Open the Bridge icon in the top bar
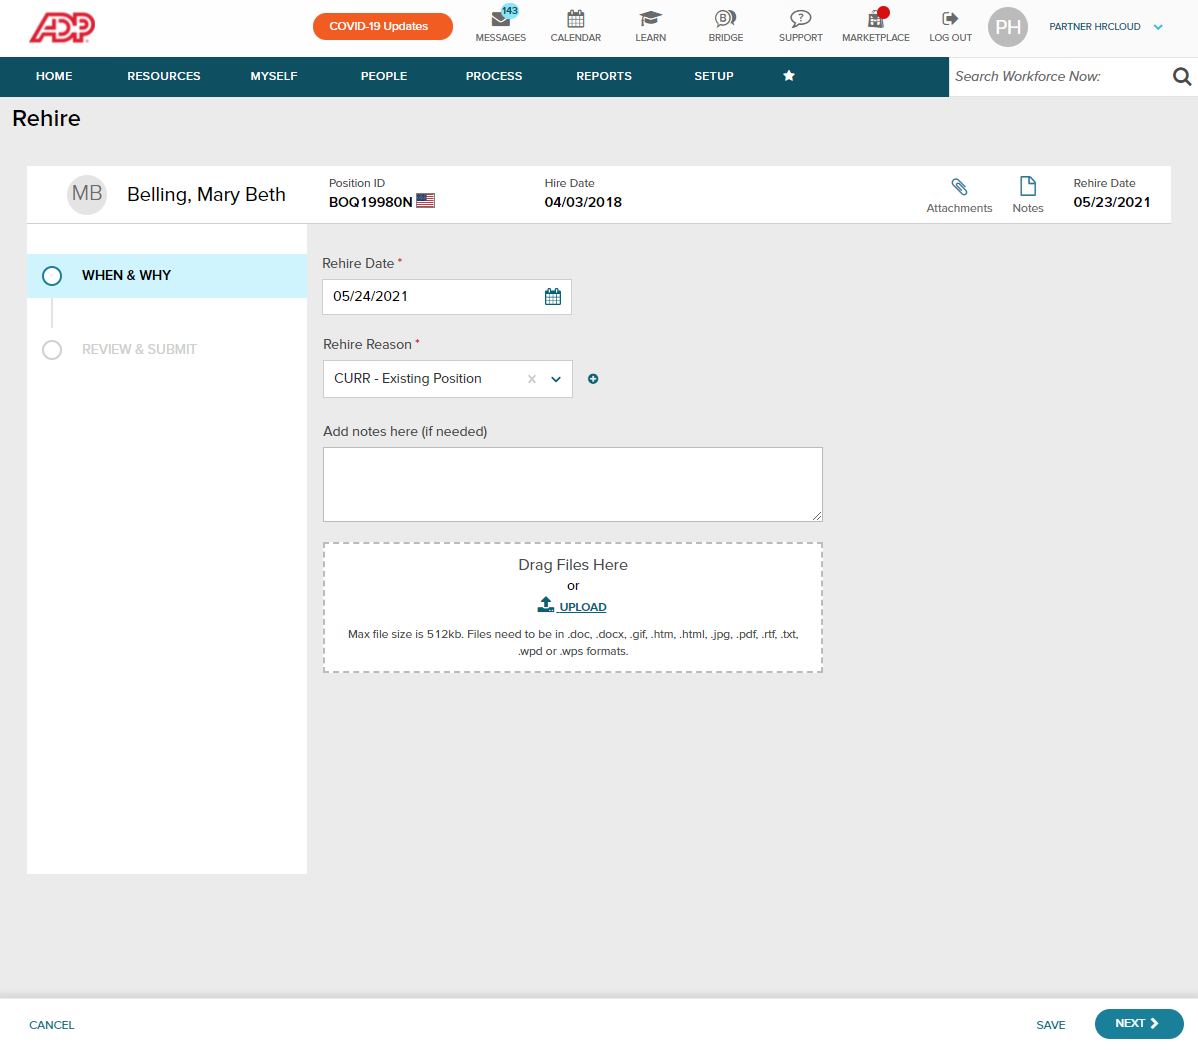The height and width of the screenshot is (1052, 1198). pos(724,18)
